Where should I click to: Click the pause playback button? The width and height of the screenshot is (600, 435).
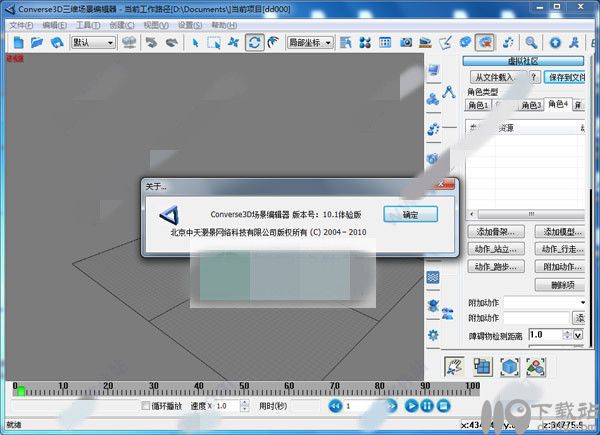coord(427,406)
